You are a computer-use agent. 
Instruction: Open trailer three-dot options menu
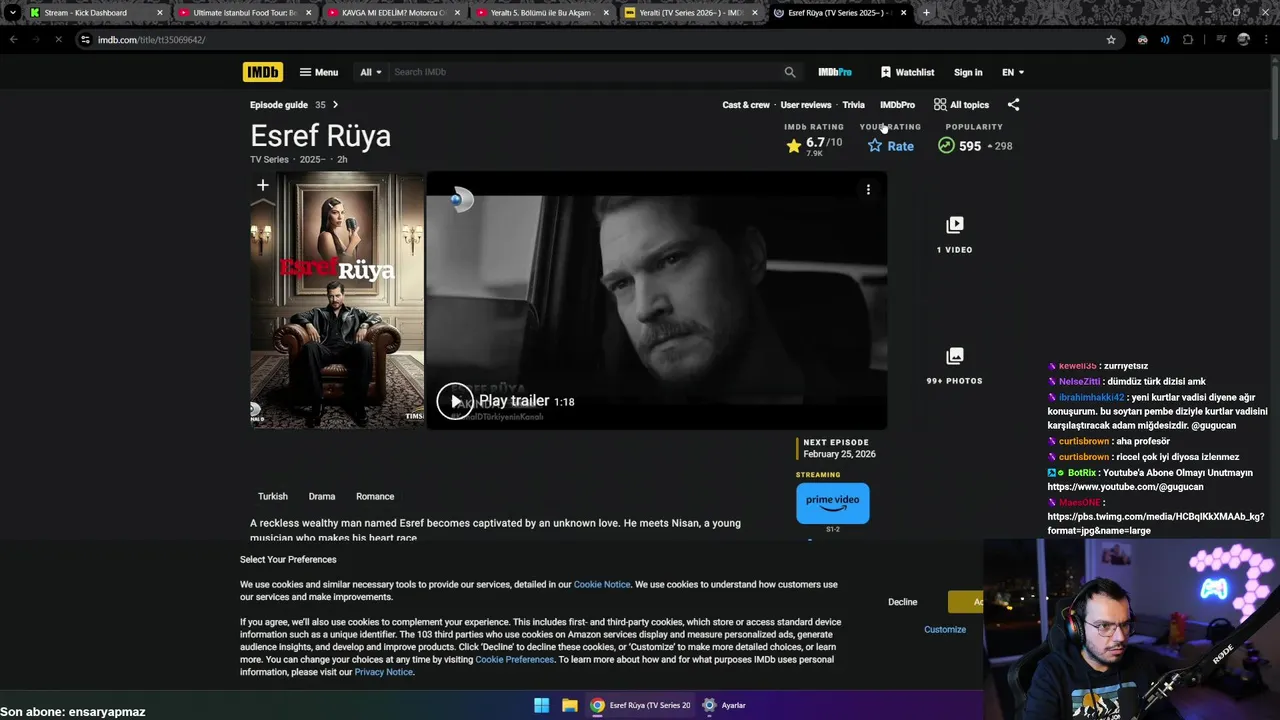point(868,190)
